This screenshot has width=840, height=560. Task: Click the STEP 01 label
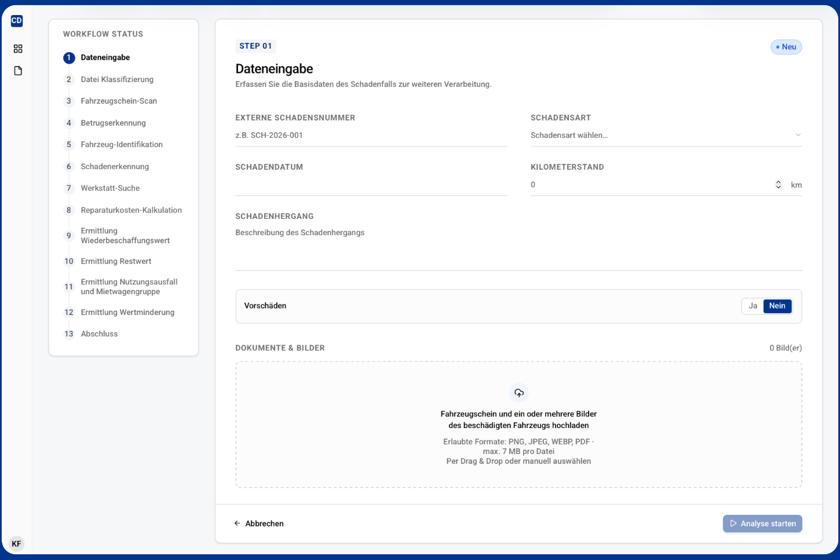click(x=256, y=46)
